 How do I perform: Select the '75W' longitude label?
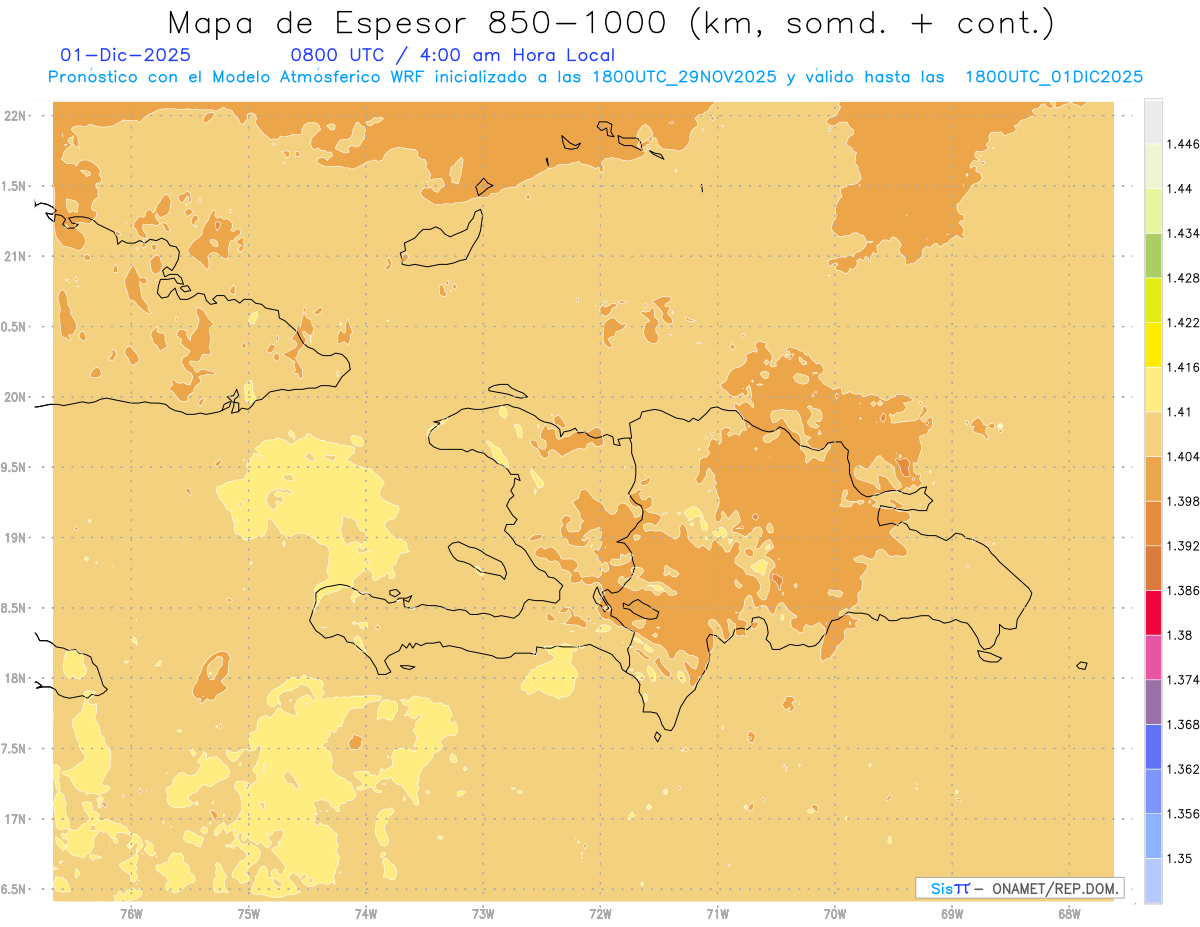click(249, 913)
